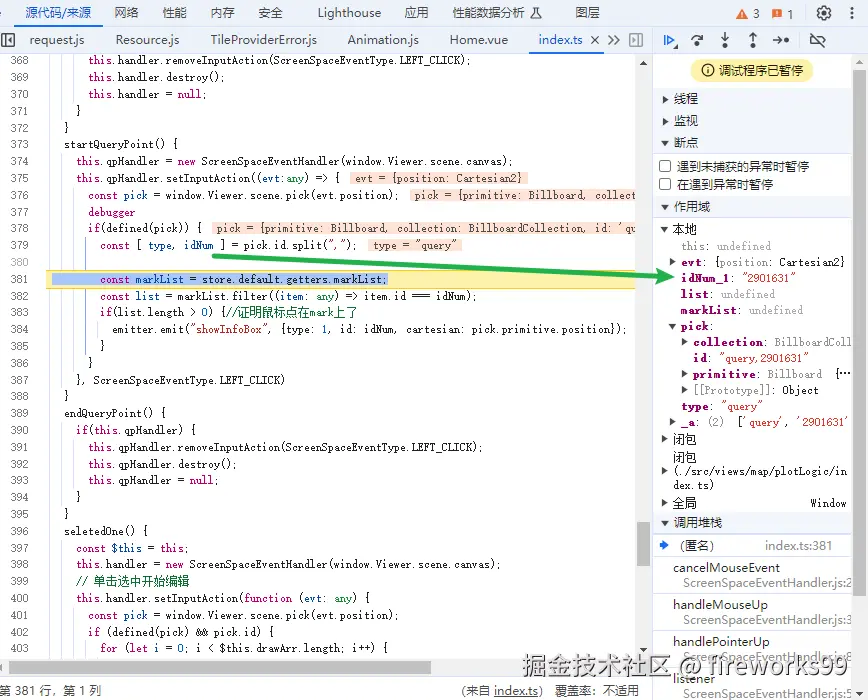Image resolution: width=868 pixels, height=700 pixels.
Task: Toggle the file navigator sidebar
Action: pyautogui.click(x=9, y=40)
